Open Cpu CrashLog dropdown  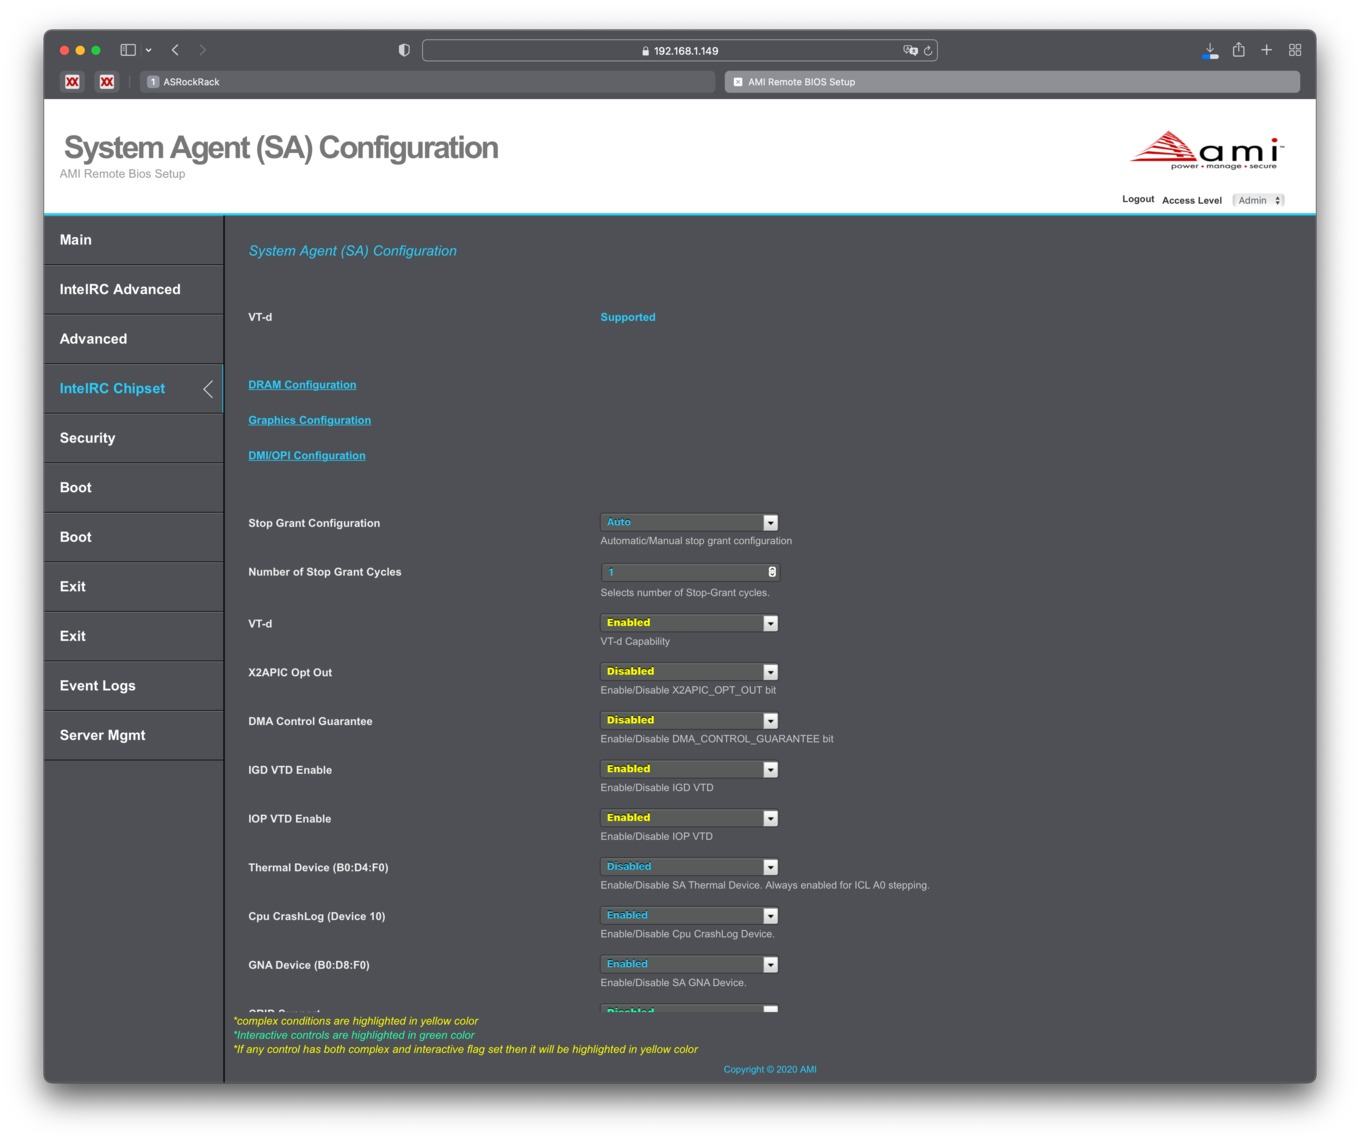689,916
